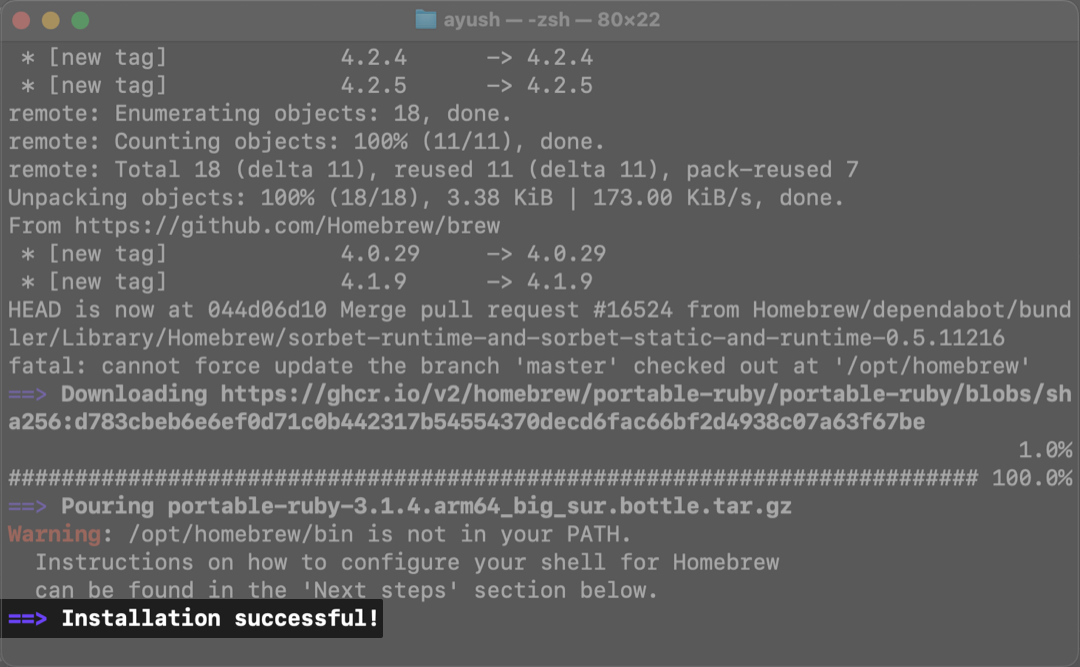Click the 4.2.5 new tag entry
This screenshot has height=667, width=1080.
tap(373, 86)
